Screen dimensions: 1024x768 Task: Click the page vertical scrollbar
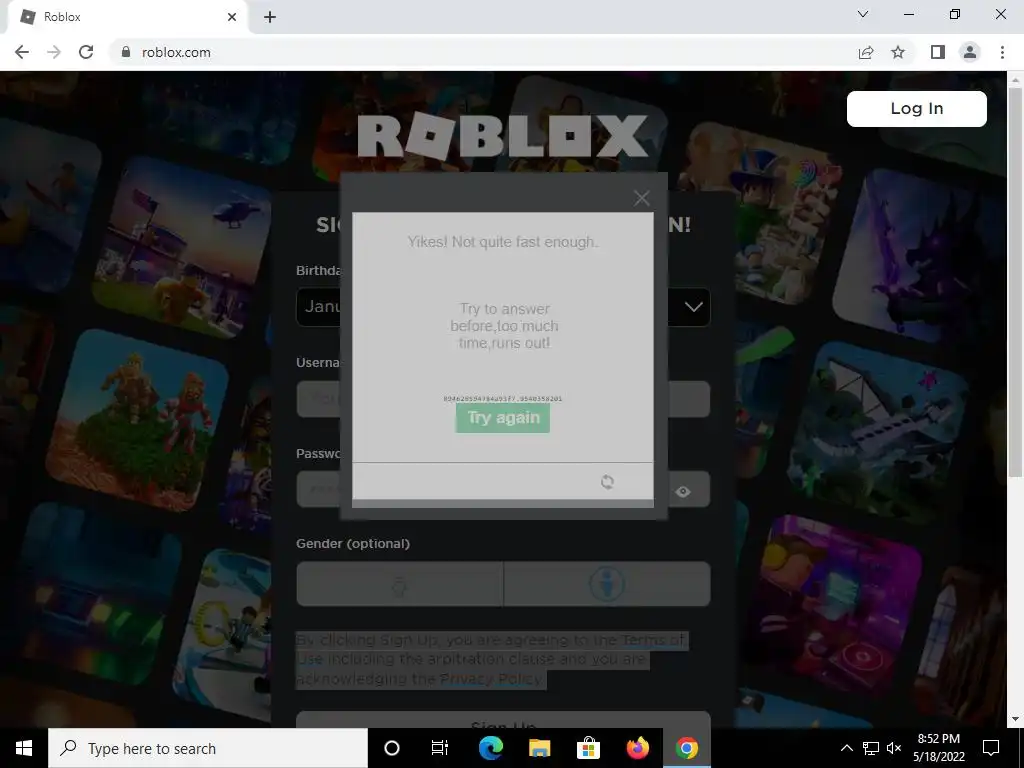pos(1015,281)
